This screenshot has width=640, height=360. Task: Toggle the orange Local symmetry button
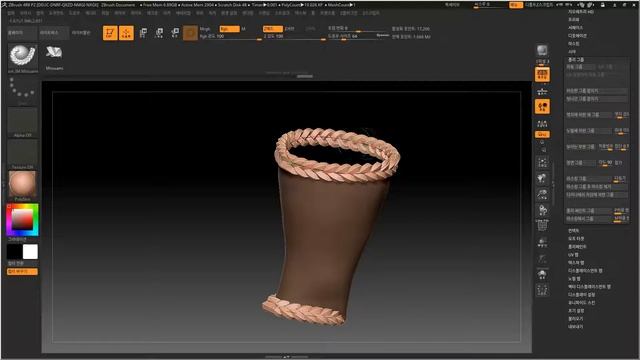(542, 107)
